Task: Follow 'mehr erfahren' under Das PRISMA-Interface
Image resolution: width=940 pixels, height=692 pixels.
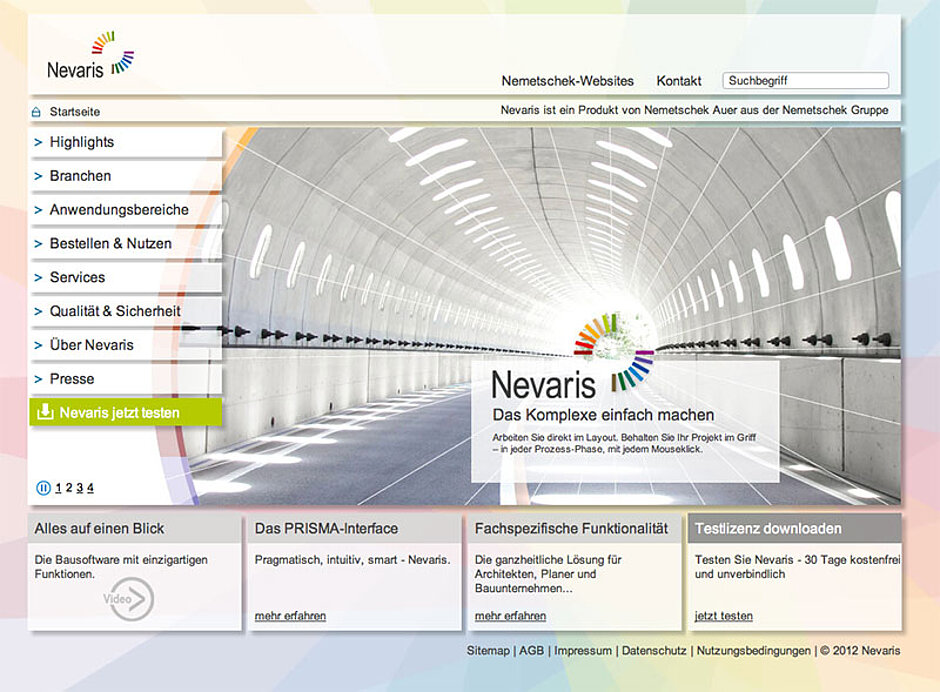Action: tap(290, 616)
